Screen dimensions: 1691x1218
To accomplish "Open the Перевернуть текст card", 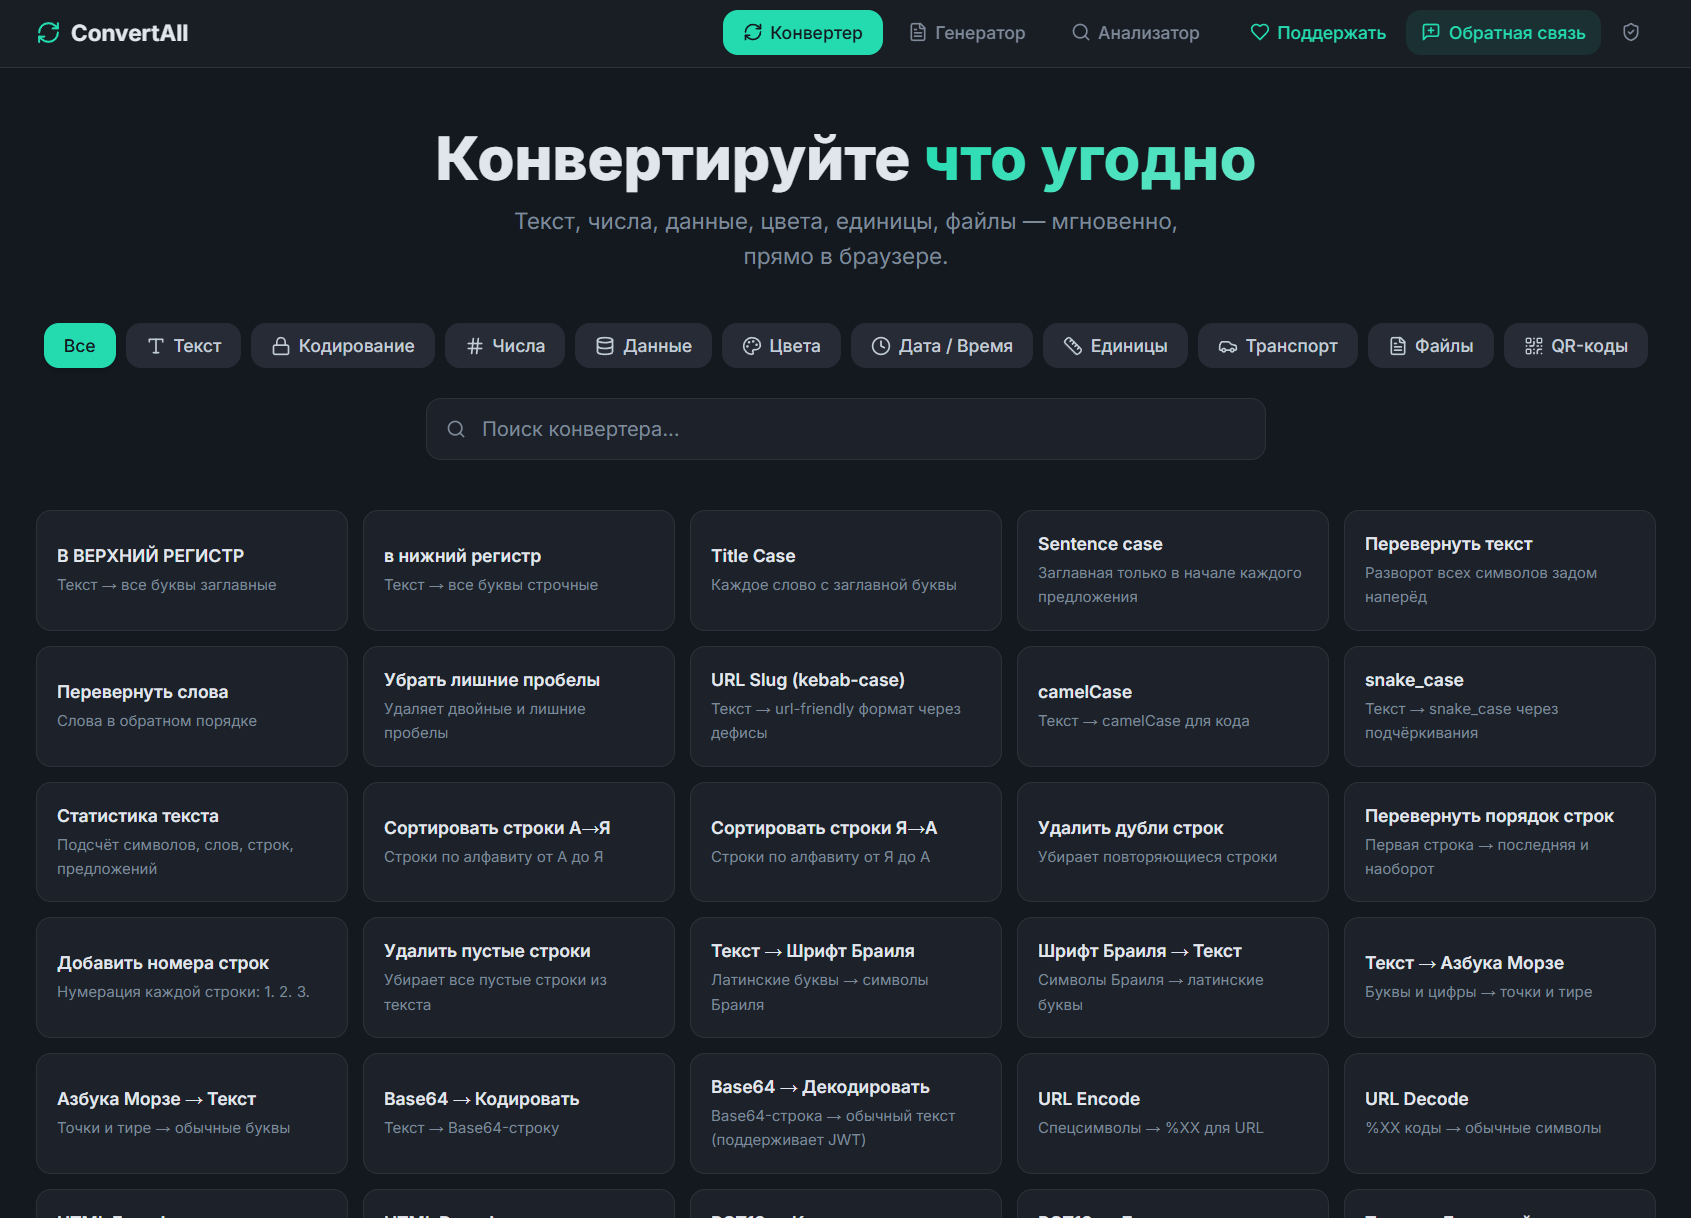I will pyautogui.click(x=1500, y=571).
